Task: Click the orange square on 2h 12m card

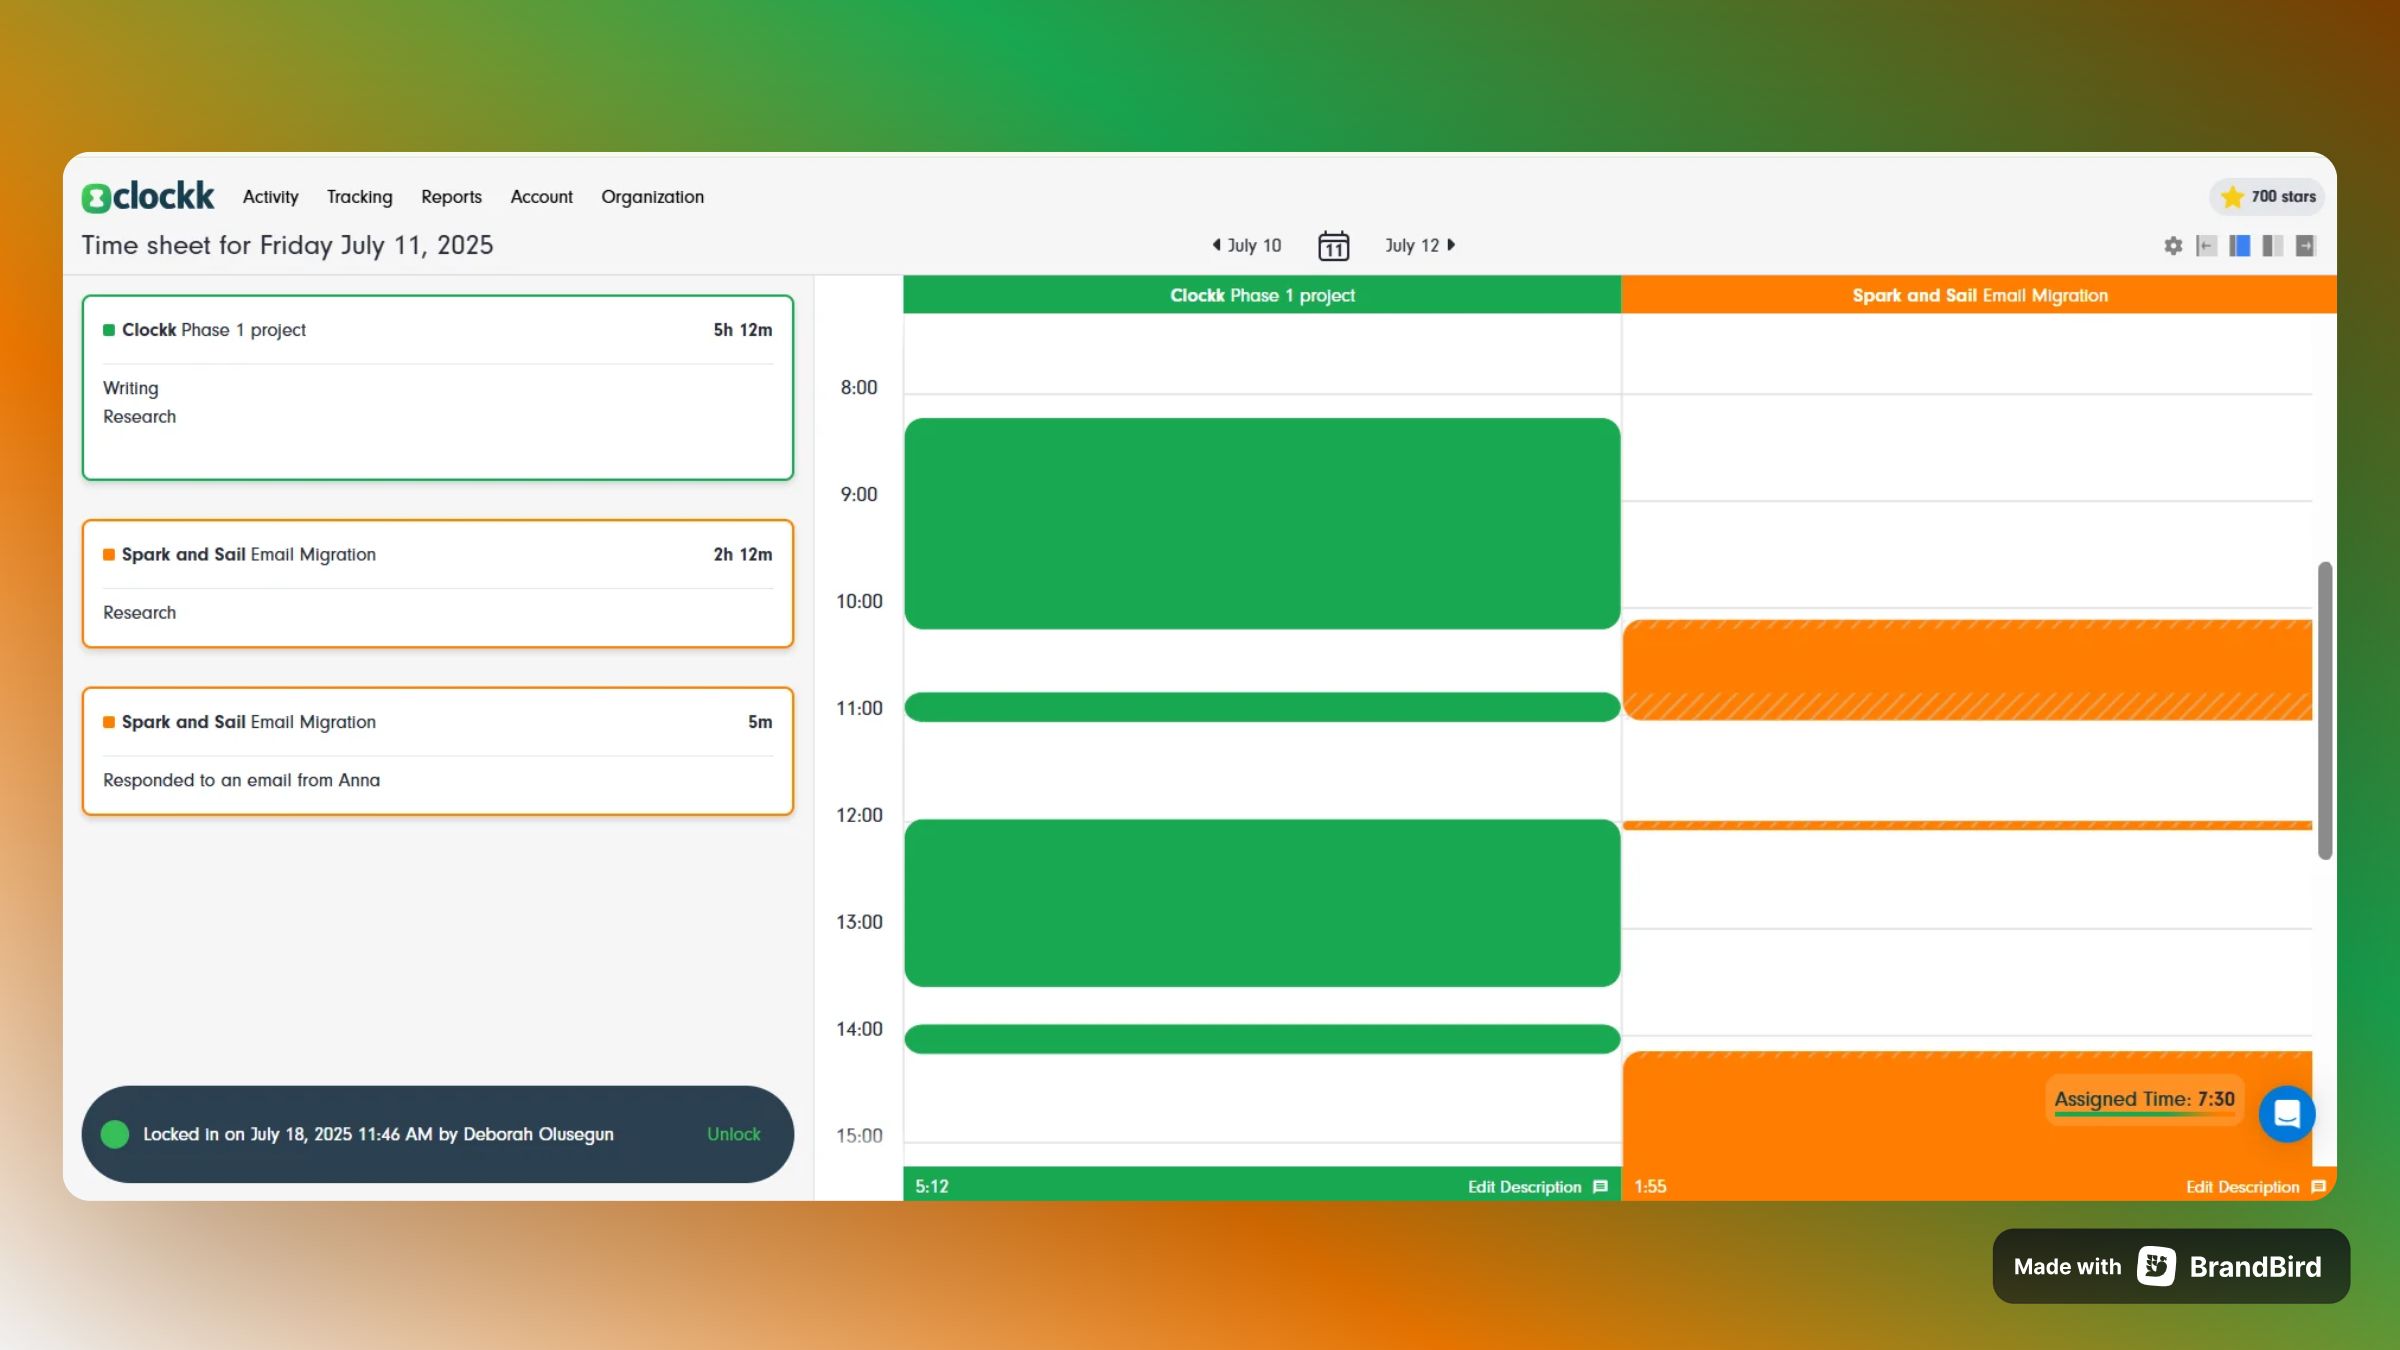Action: point(109,554)
